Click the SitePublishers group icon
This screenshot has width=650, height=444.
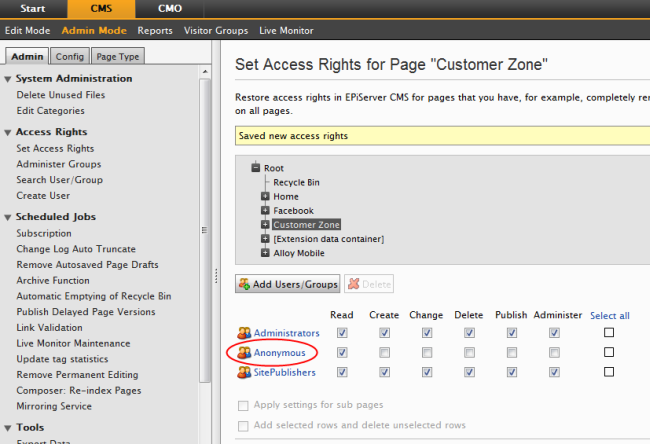coord(244,372)
